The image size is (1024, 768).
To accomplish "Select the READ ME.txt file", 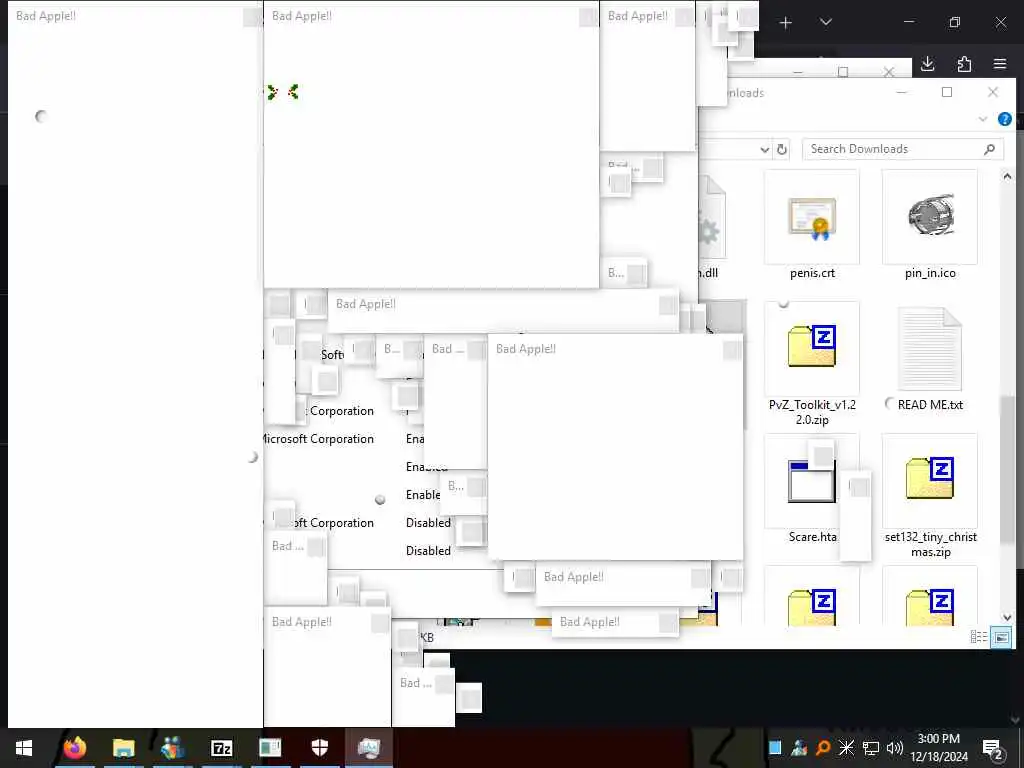I will (930, 358).
